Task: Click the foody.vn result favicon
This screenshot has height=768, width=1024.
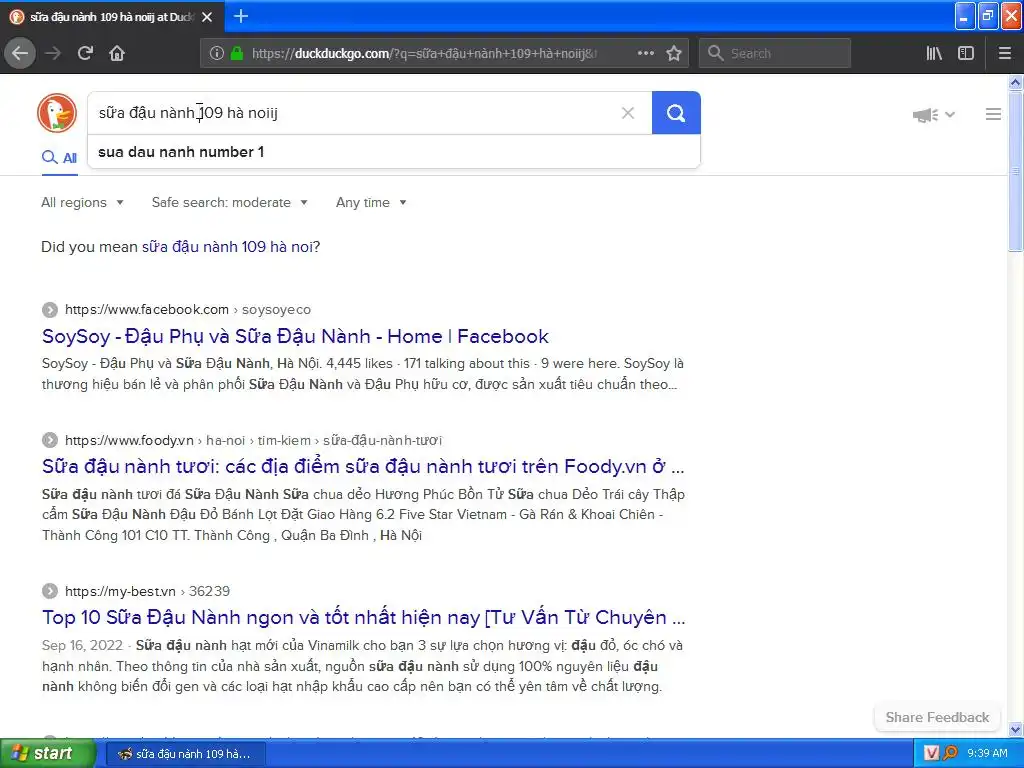Action: point(50,440)
